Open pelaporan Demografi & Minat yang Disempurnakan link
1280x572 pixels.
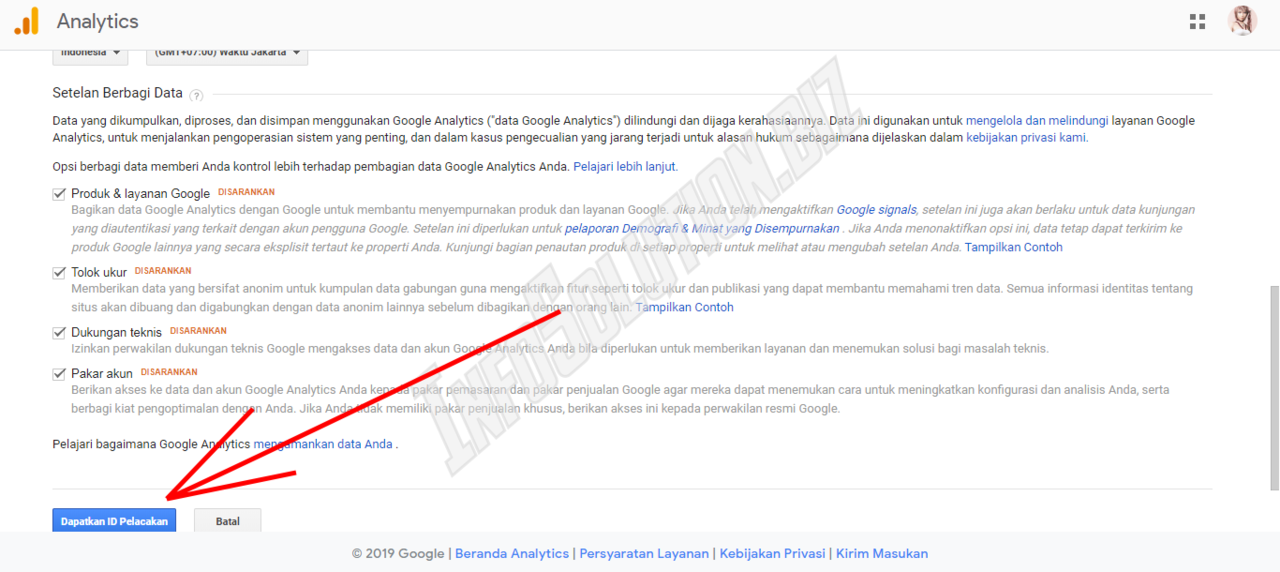pyautogui.click(x=702, y=228)
